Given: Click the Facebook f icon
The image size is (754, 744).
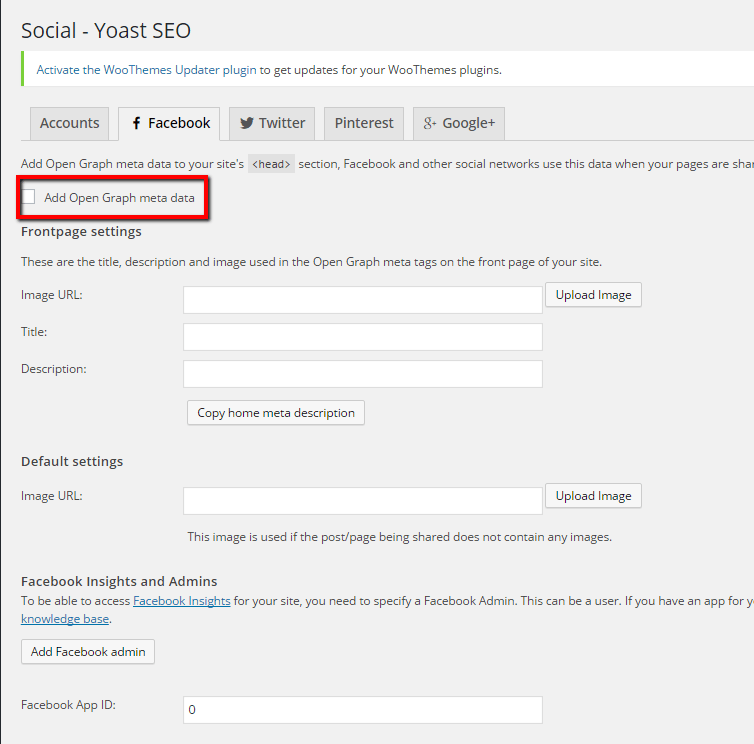Looking at the screenshot, I should pyautogui.click(x=137, y=123).
